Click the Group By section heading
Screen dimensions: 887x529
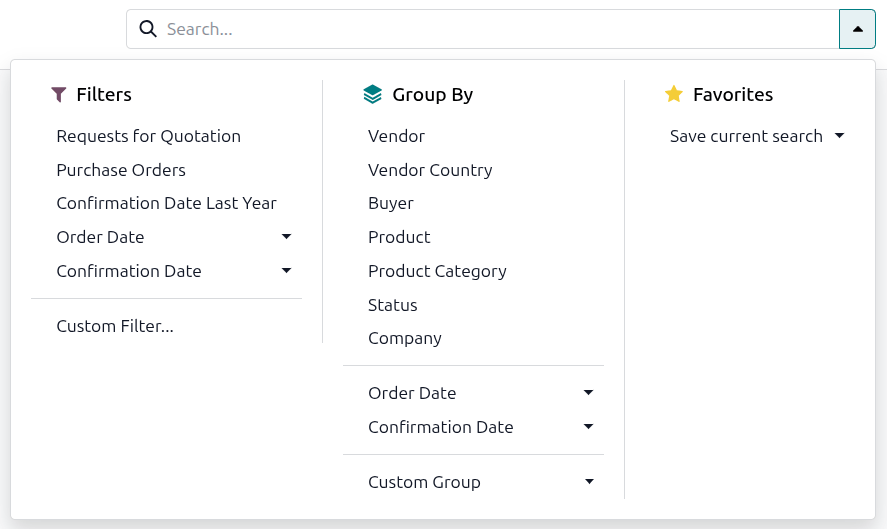pyautogui.click(x=433, y=94)
